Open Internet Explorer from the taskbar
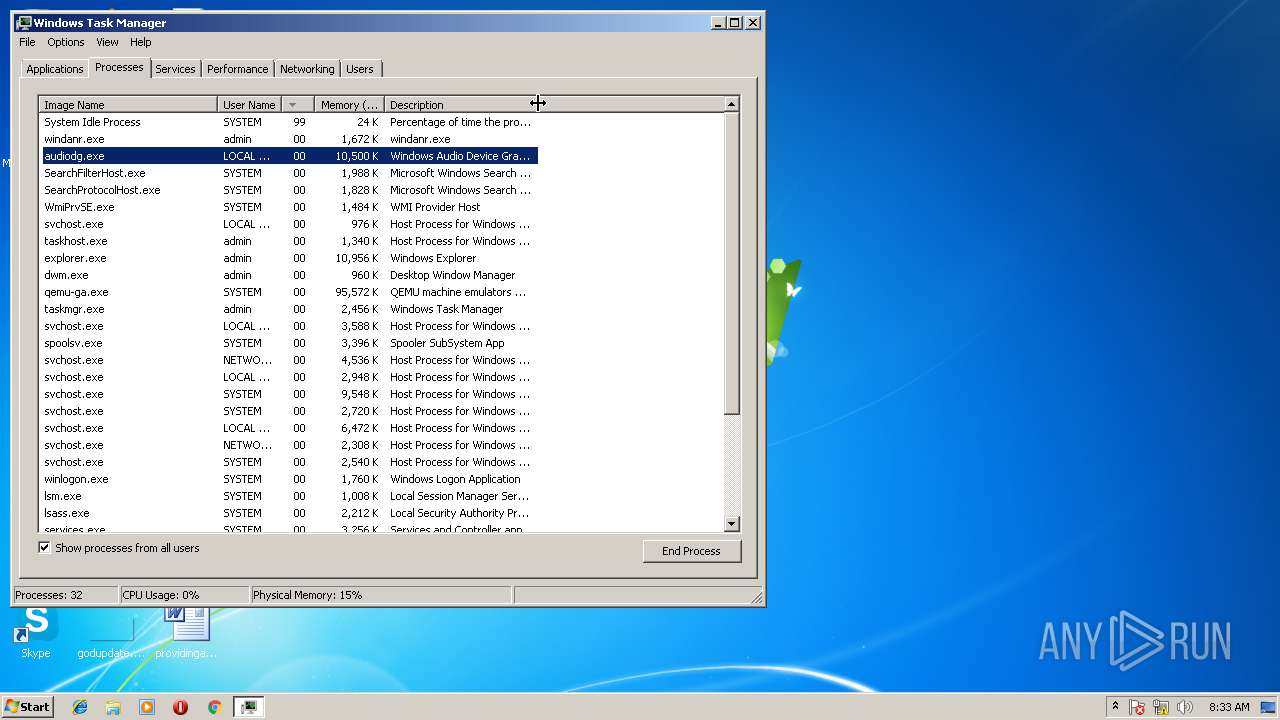The height and width of the screenshot is (720, 1280). [80, 707]
